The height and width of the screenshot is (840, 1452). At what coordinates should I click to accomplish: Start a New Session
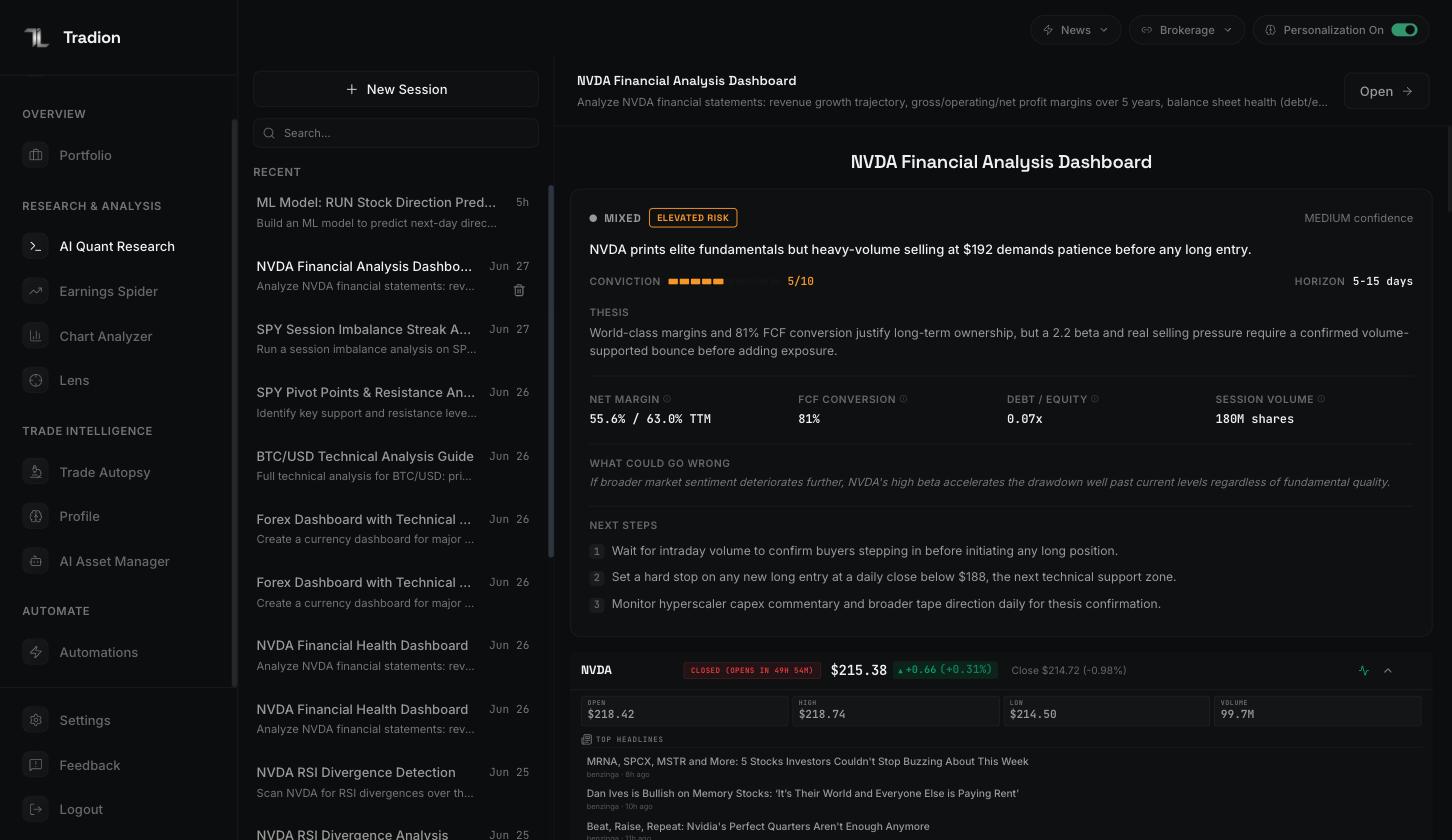[x=396, y=89]
